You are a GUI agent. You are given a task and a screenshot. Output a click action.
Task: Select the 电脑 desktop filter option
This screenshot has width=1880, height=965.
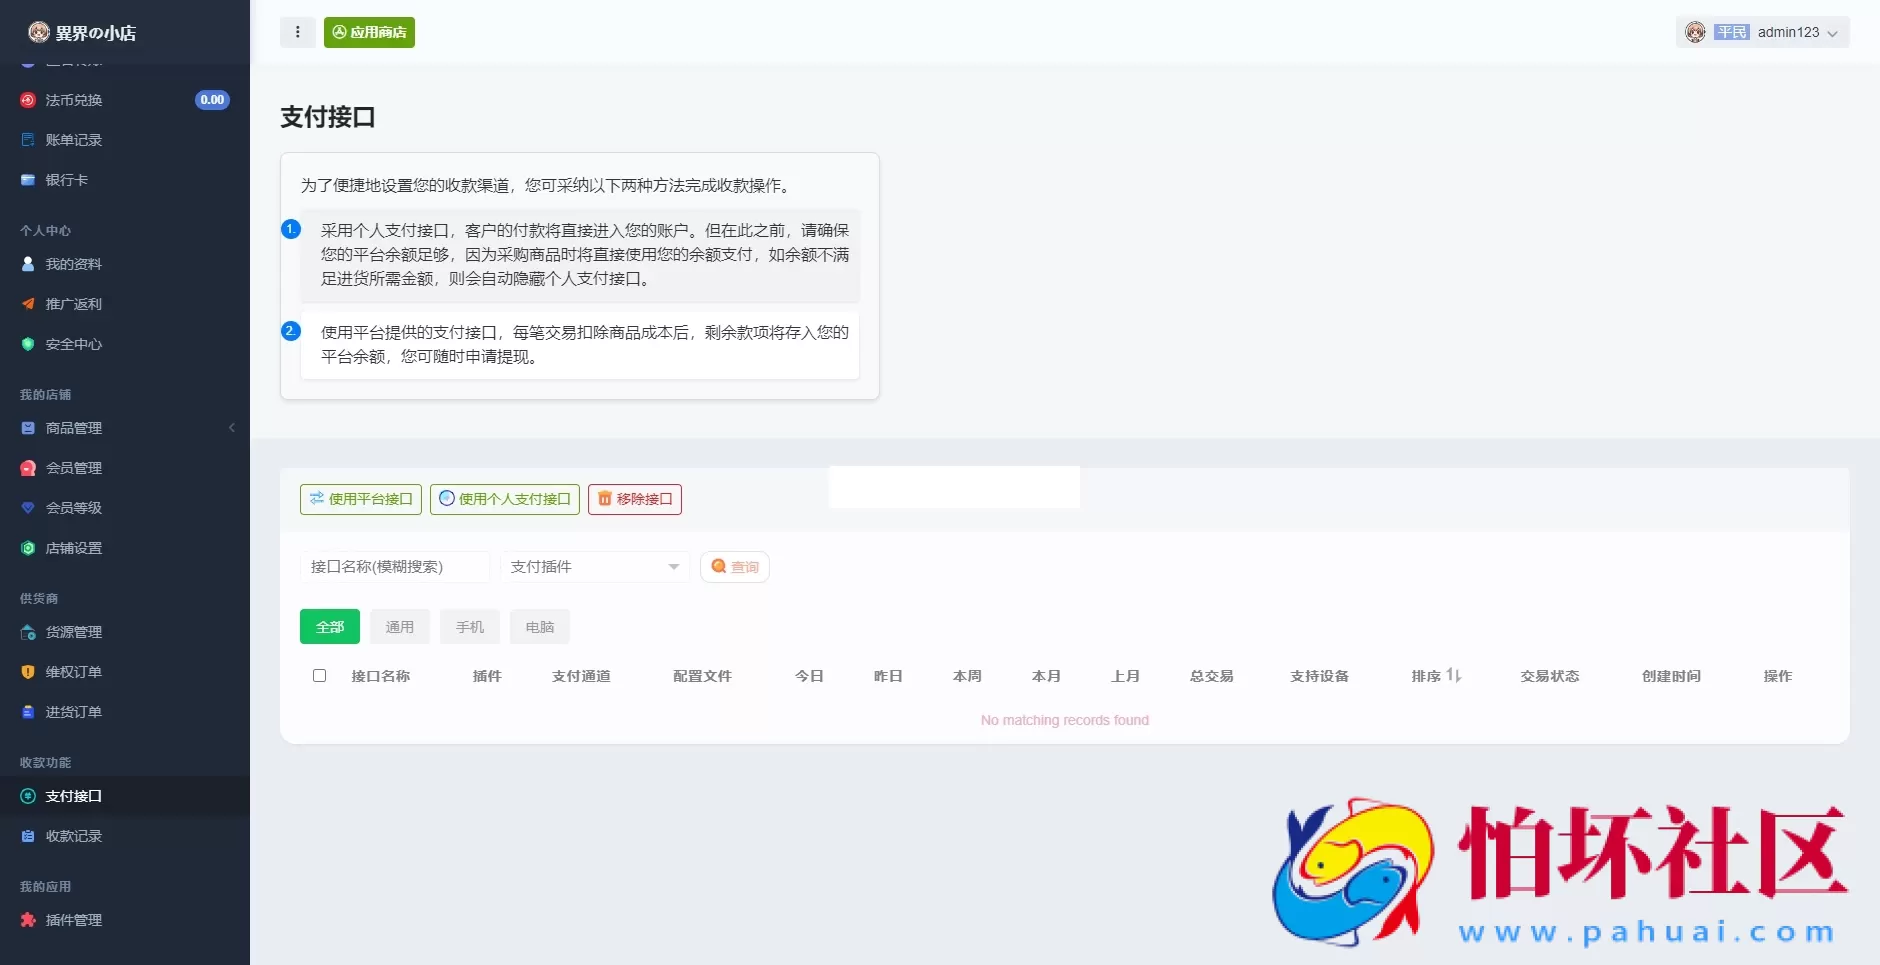pos(539,626)
